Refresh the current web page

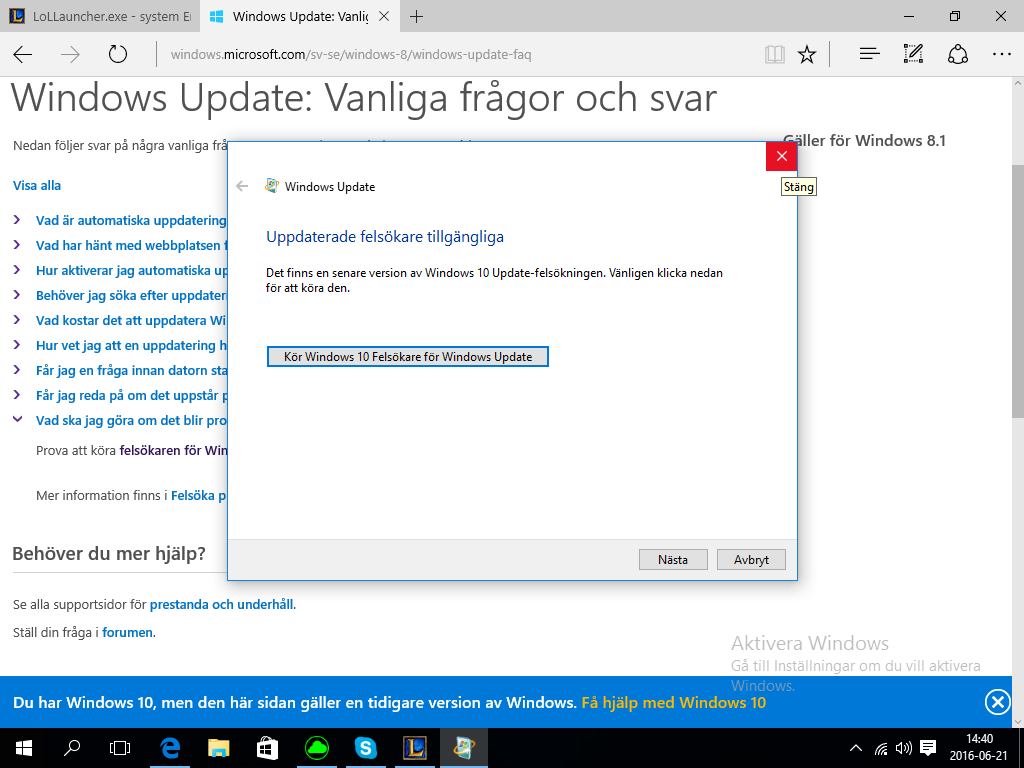pyautogui.click(x=118, y=54)
